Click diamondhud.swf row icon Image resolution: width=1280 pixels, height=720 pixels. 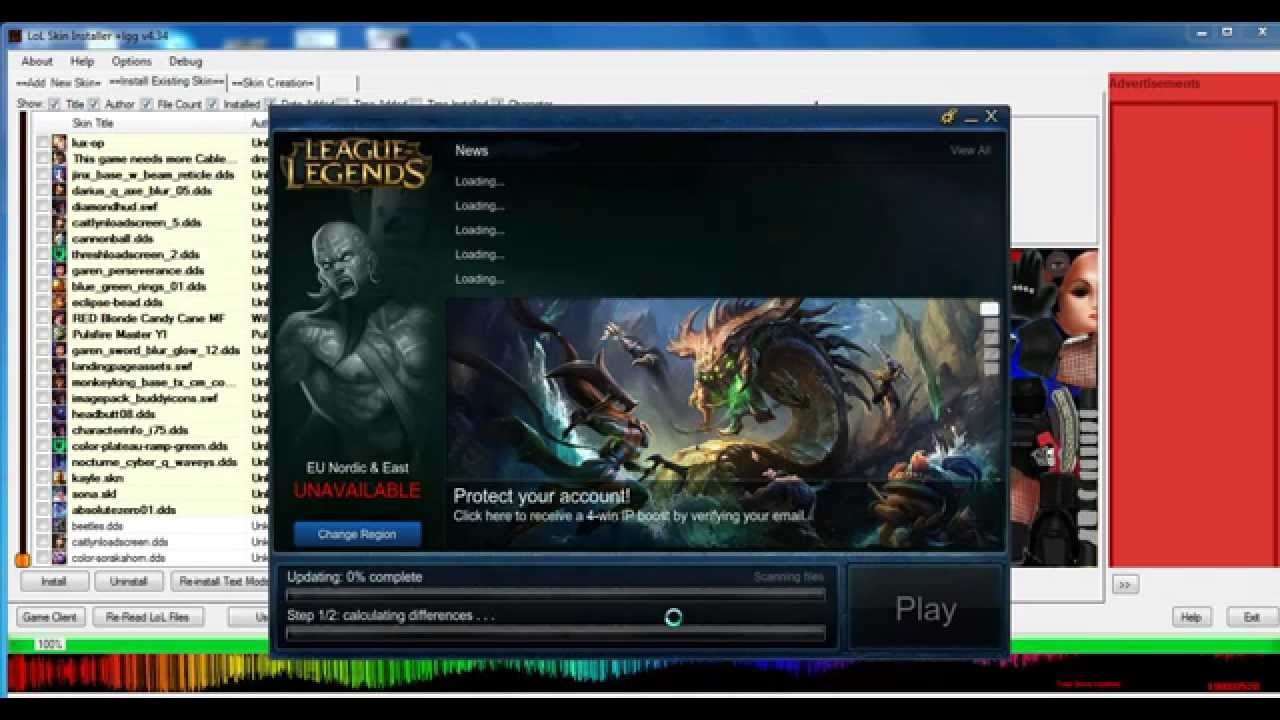point(59,207)
